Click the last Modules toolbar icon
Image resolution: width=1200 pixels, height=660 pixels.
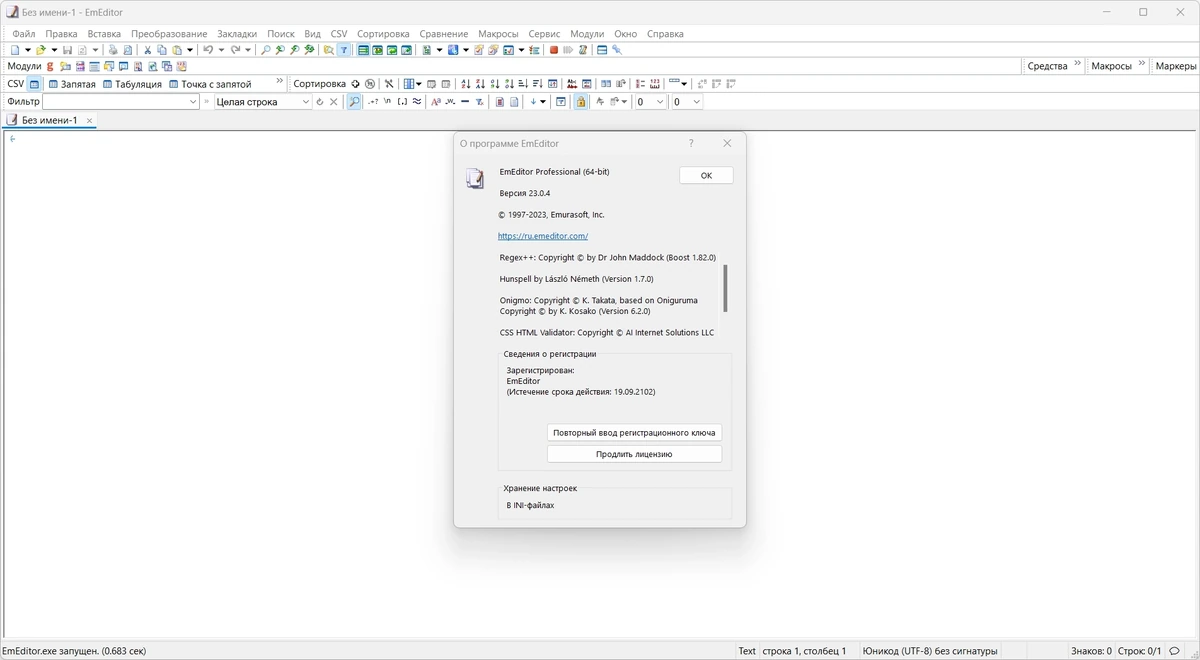tap(181, 67)
